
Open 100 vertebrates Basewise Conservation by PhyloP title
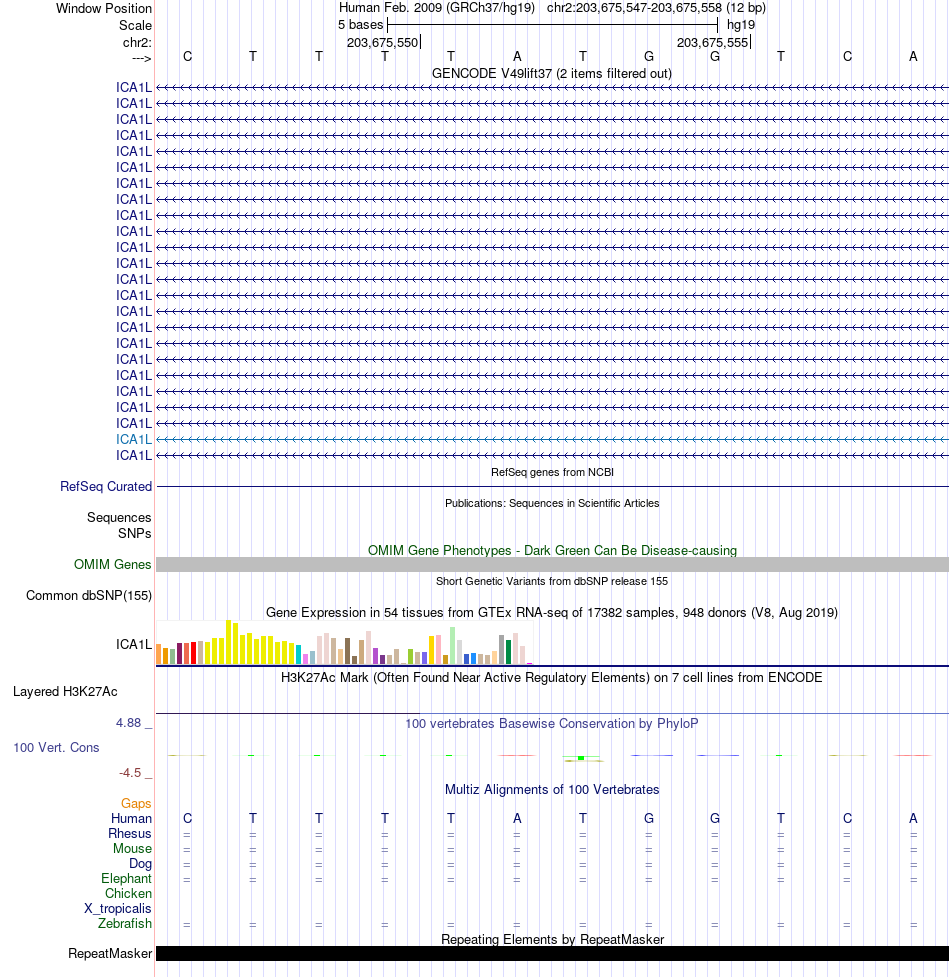552,724
